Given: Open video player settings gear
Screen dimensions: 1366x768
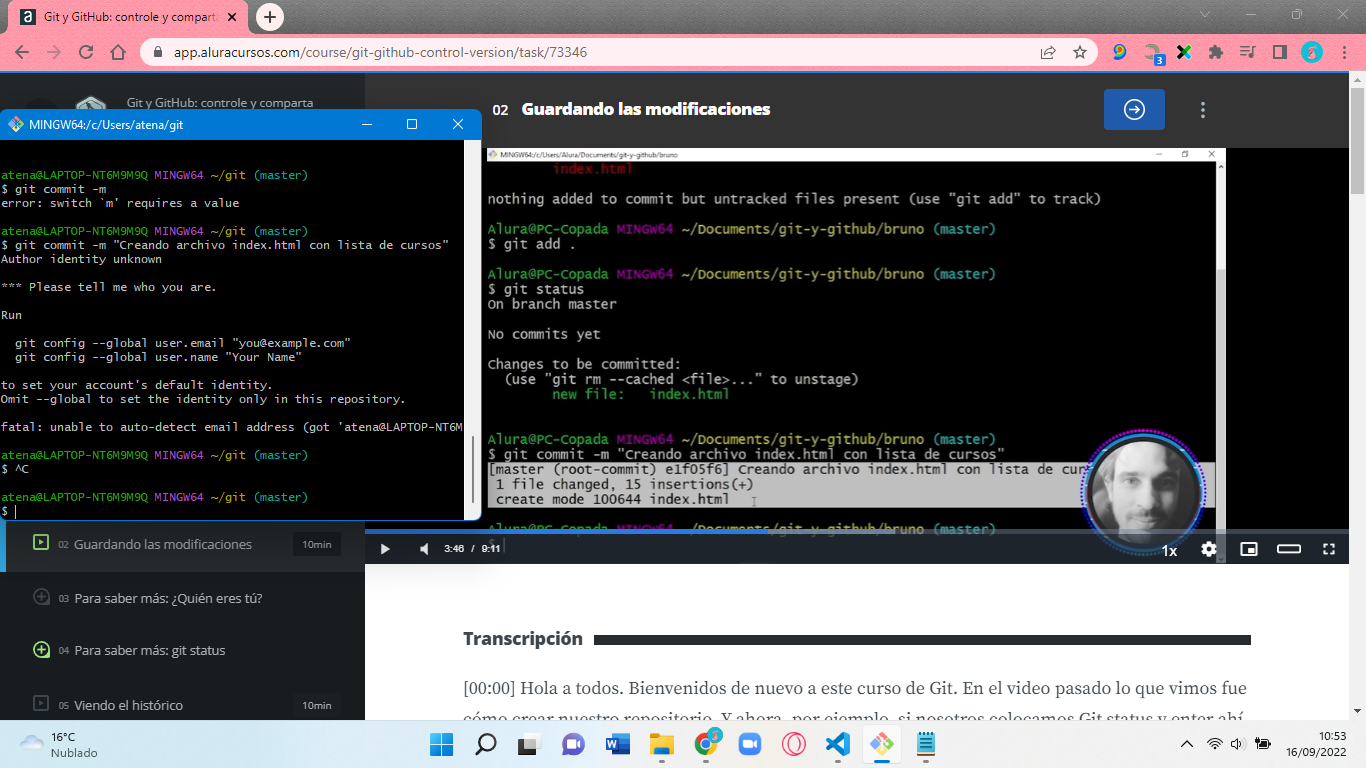Looking at the screenshot, I should pyautogui.click(x=1209, y=549).
